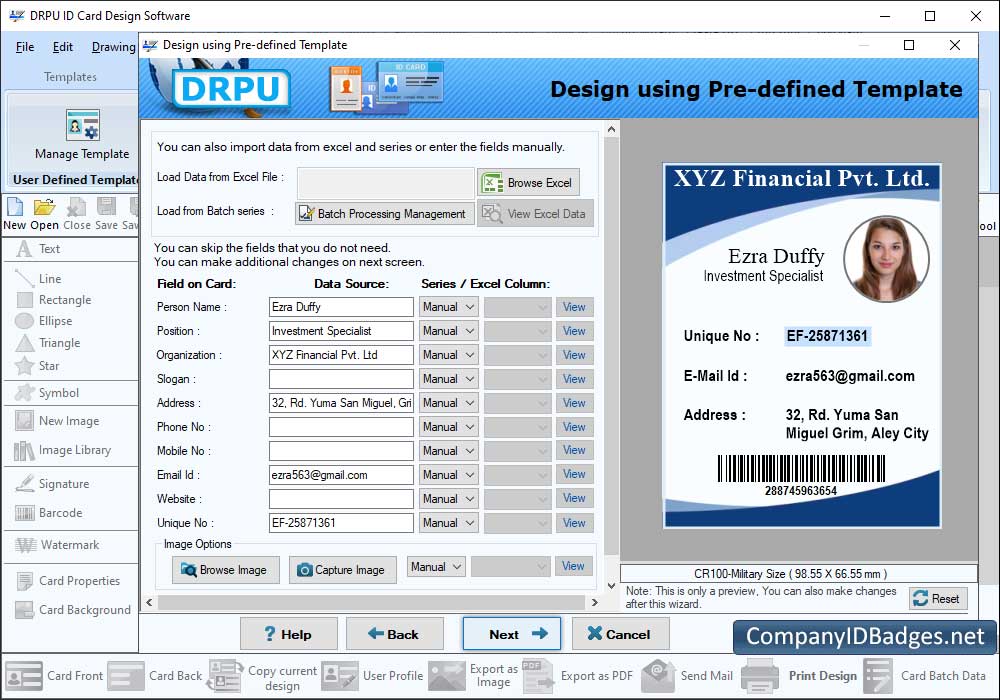Image resolution: width=1000 pixels, height=700 pixels.
Task: Click the ID card photo thumbnail
Action: tap(885, 258)
